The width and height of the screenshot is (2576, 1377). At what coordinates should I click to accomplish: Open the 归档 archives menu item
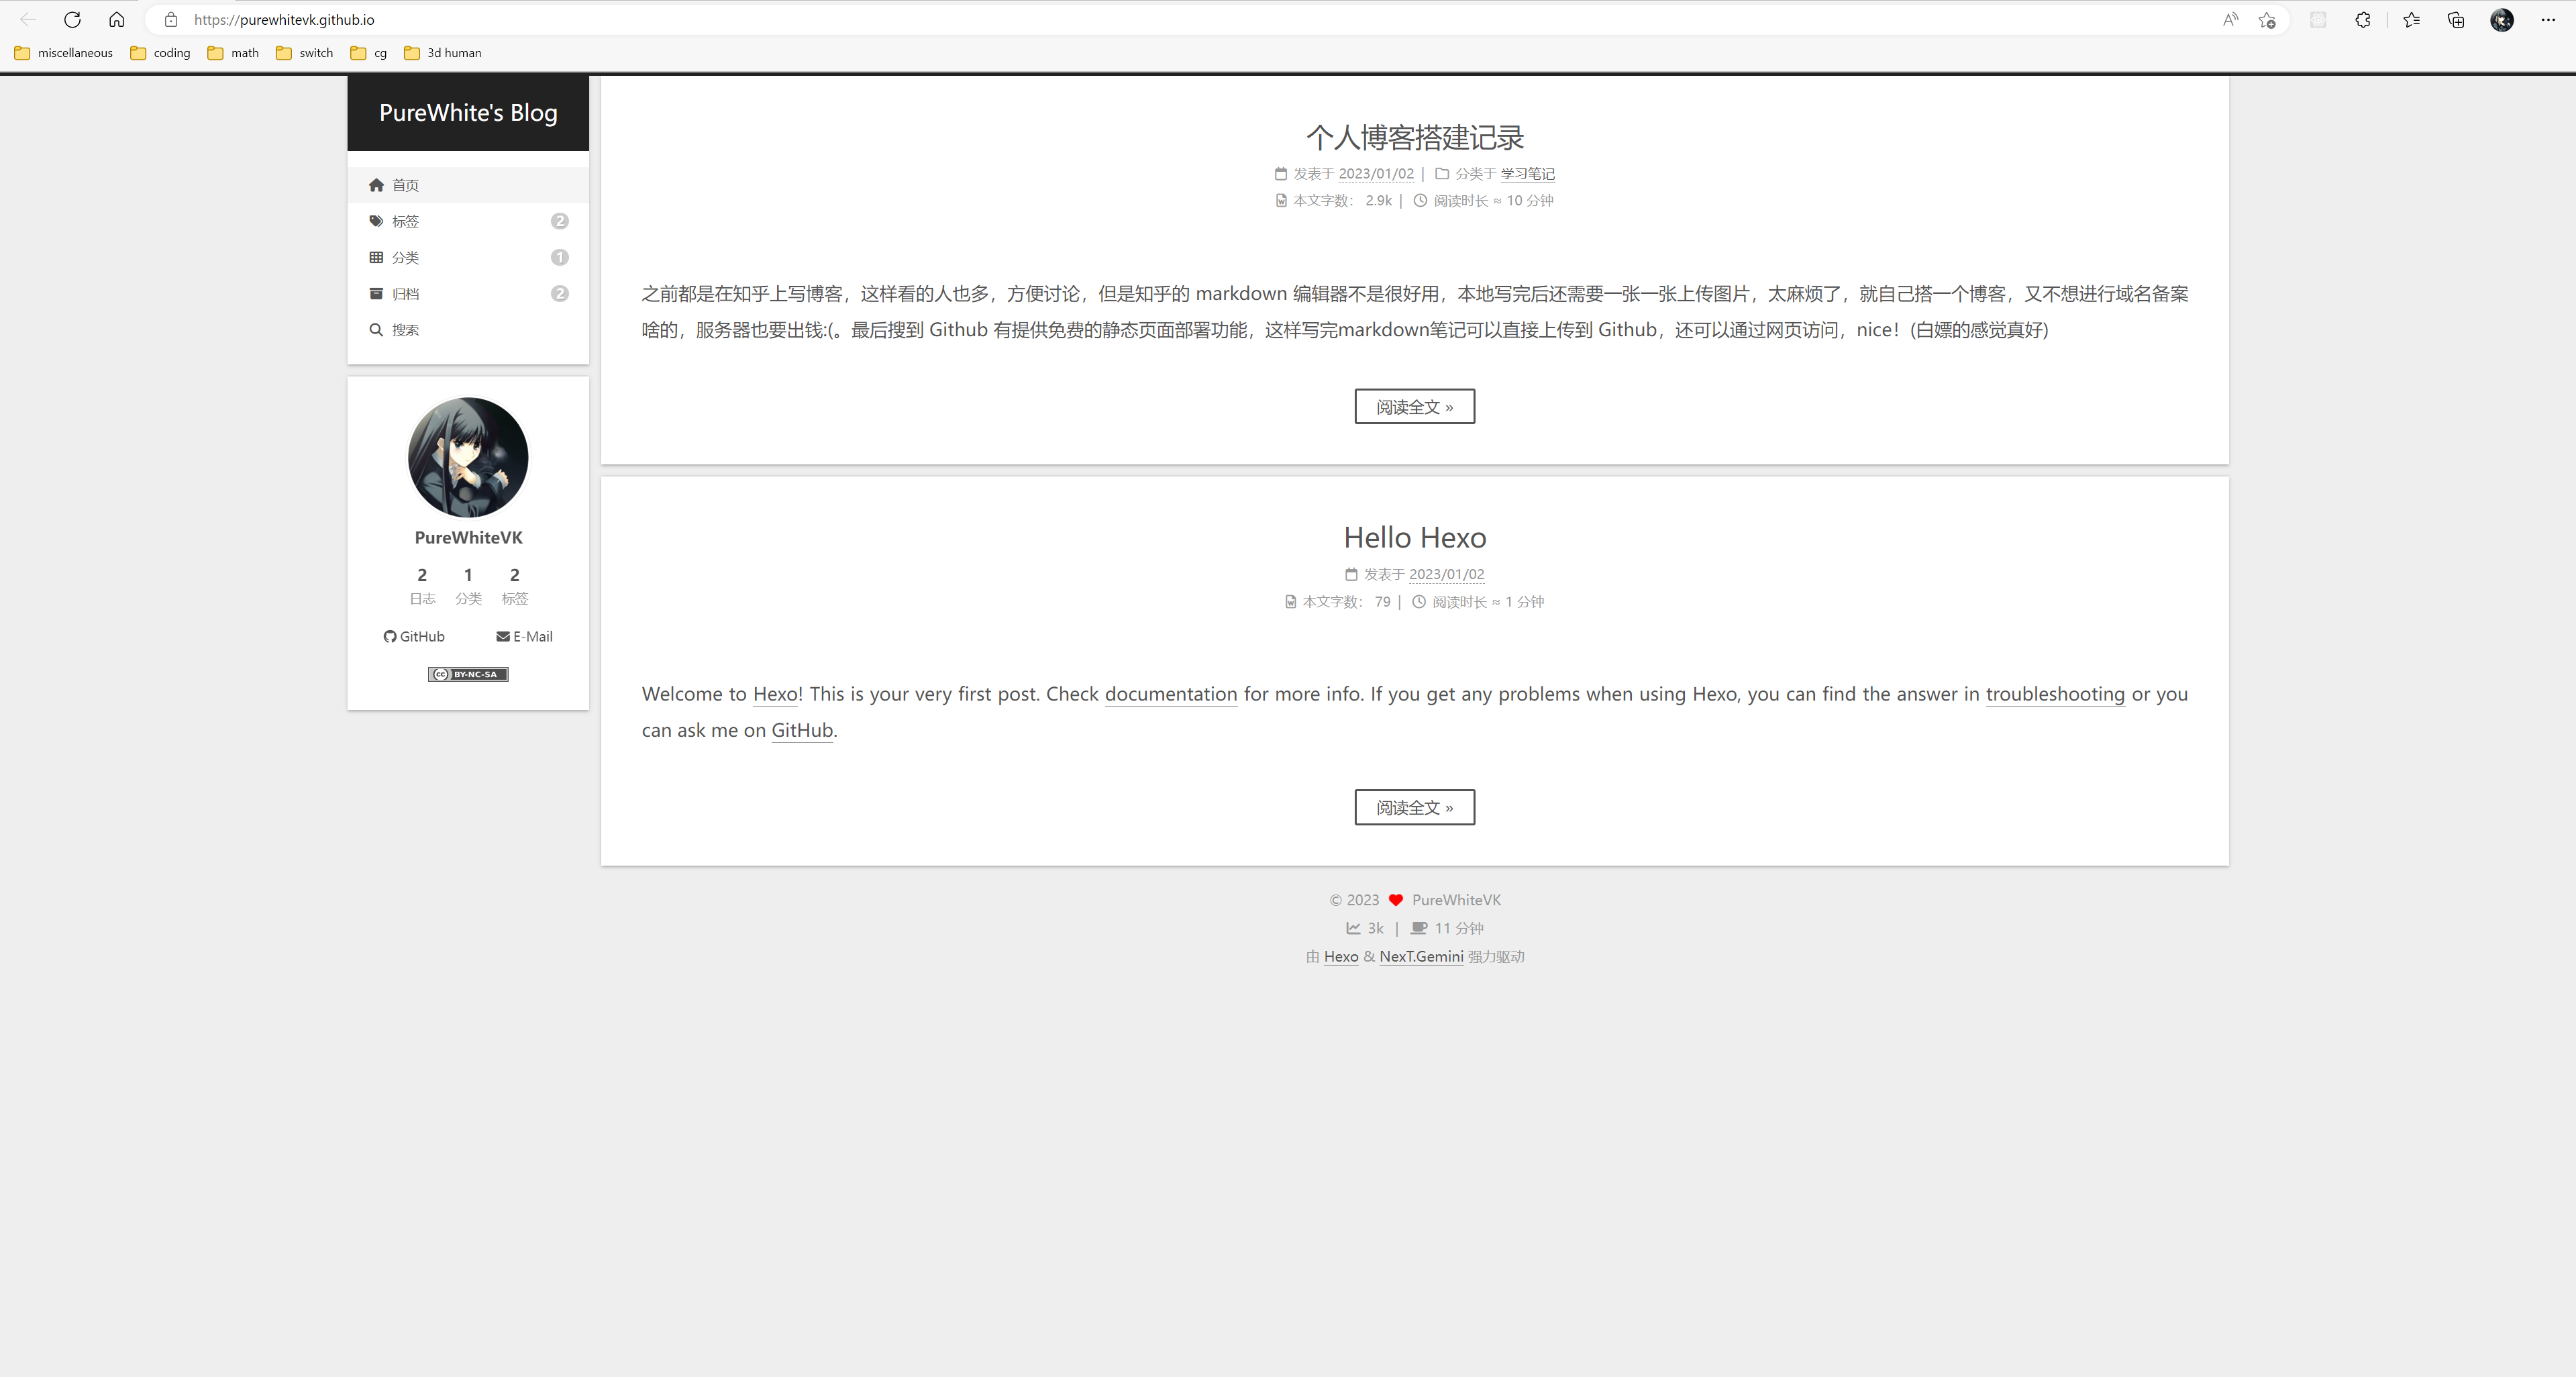coord(405,293)
